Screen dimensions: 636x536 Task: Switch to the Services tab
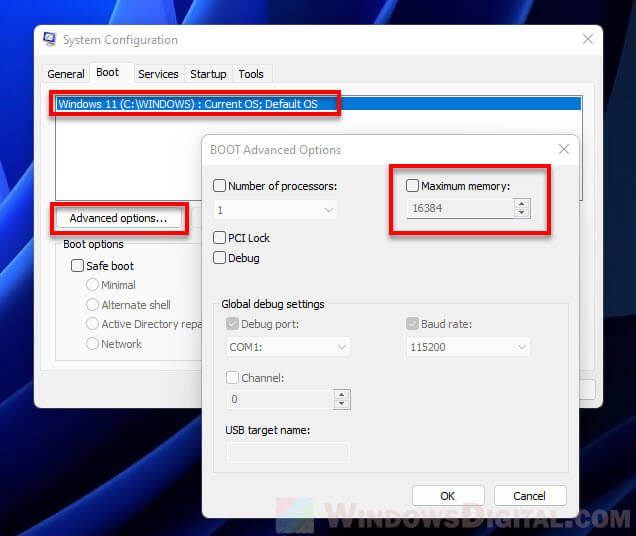pyautogui.click(x=158, y=74)
